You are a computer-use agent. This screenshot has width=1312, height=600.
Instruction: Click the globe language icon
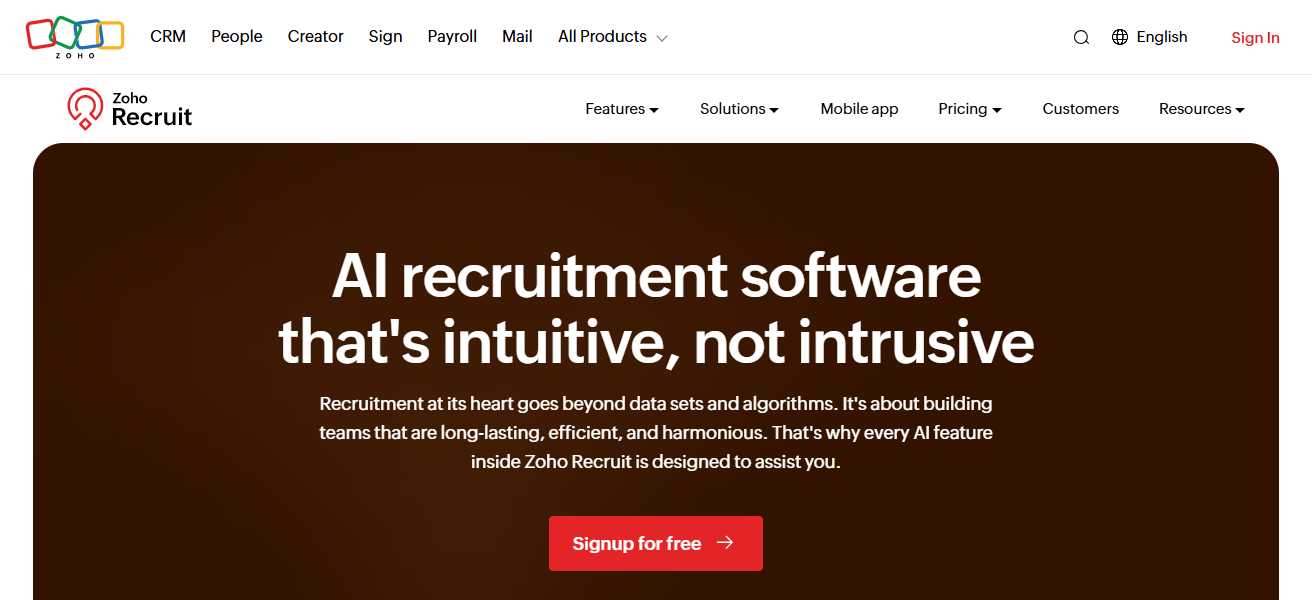point(1120,37)
